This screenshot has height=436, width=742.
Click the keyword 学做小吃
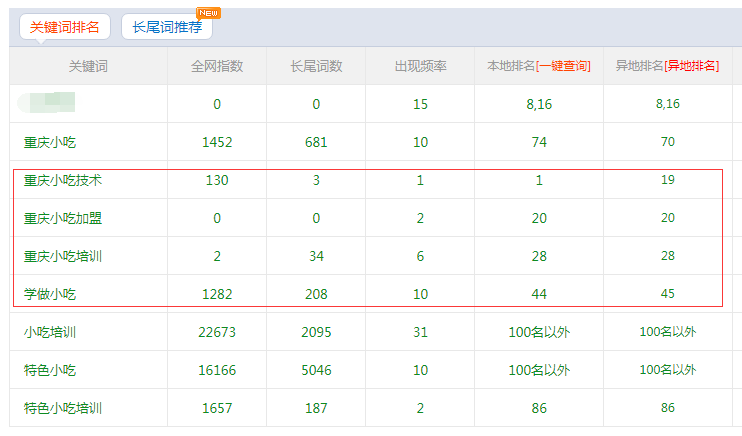tap(50, 294)
